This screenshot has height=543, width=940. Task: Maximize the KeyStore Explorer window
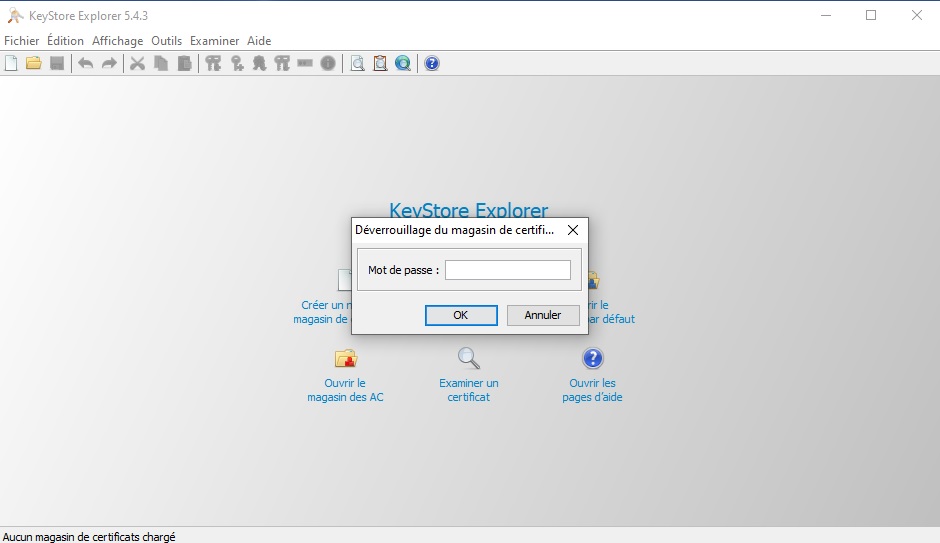(x=871, y=16)
